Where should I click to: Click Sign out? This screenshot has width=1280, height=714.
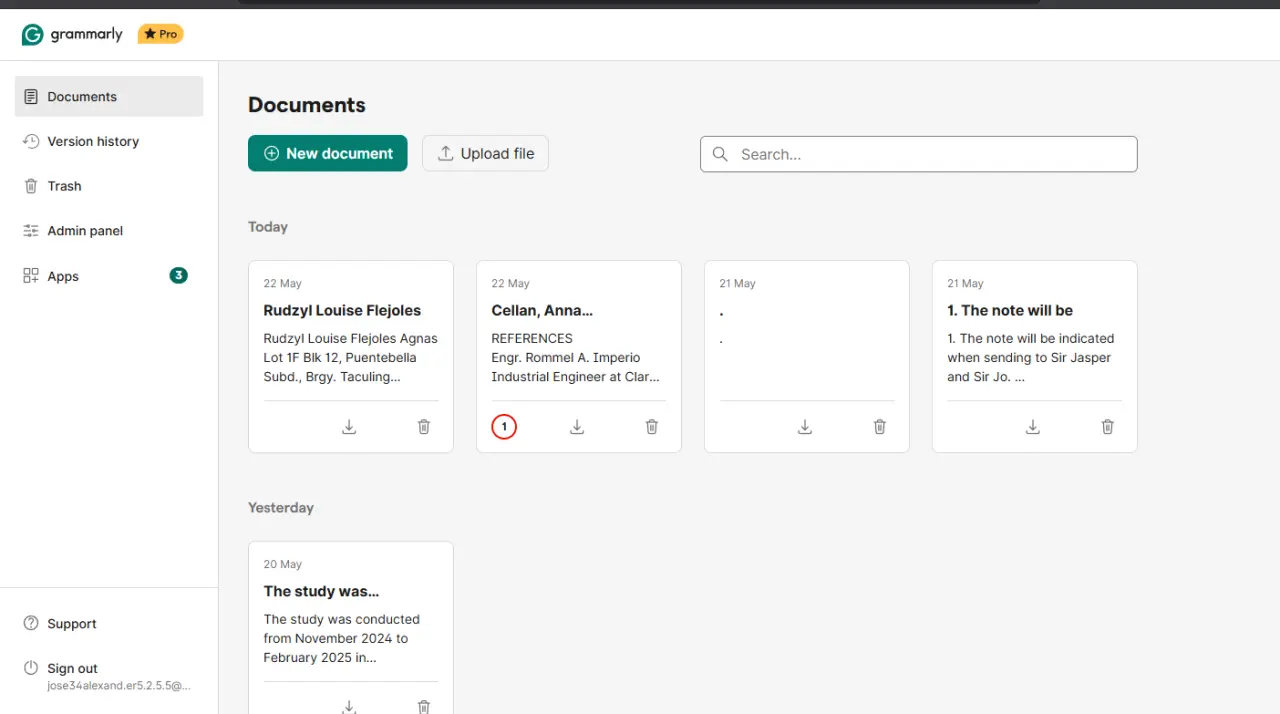point(73,668)
